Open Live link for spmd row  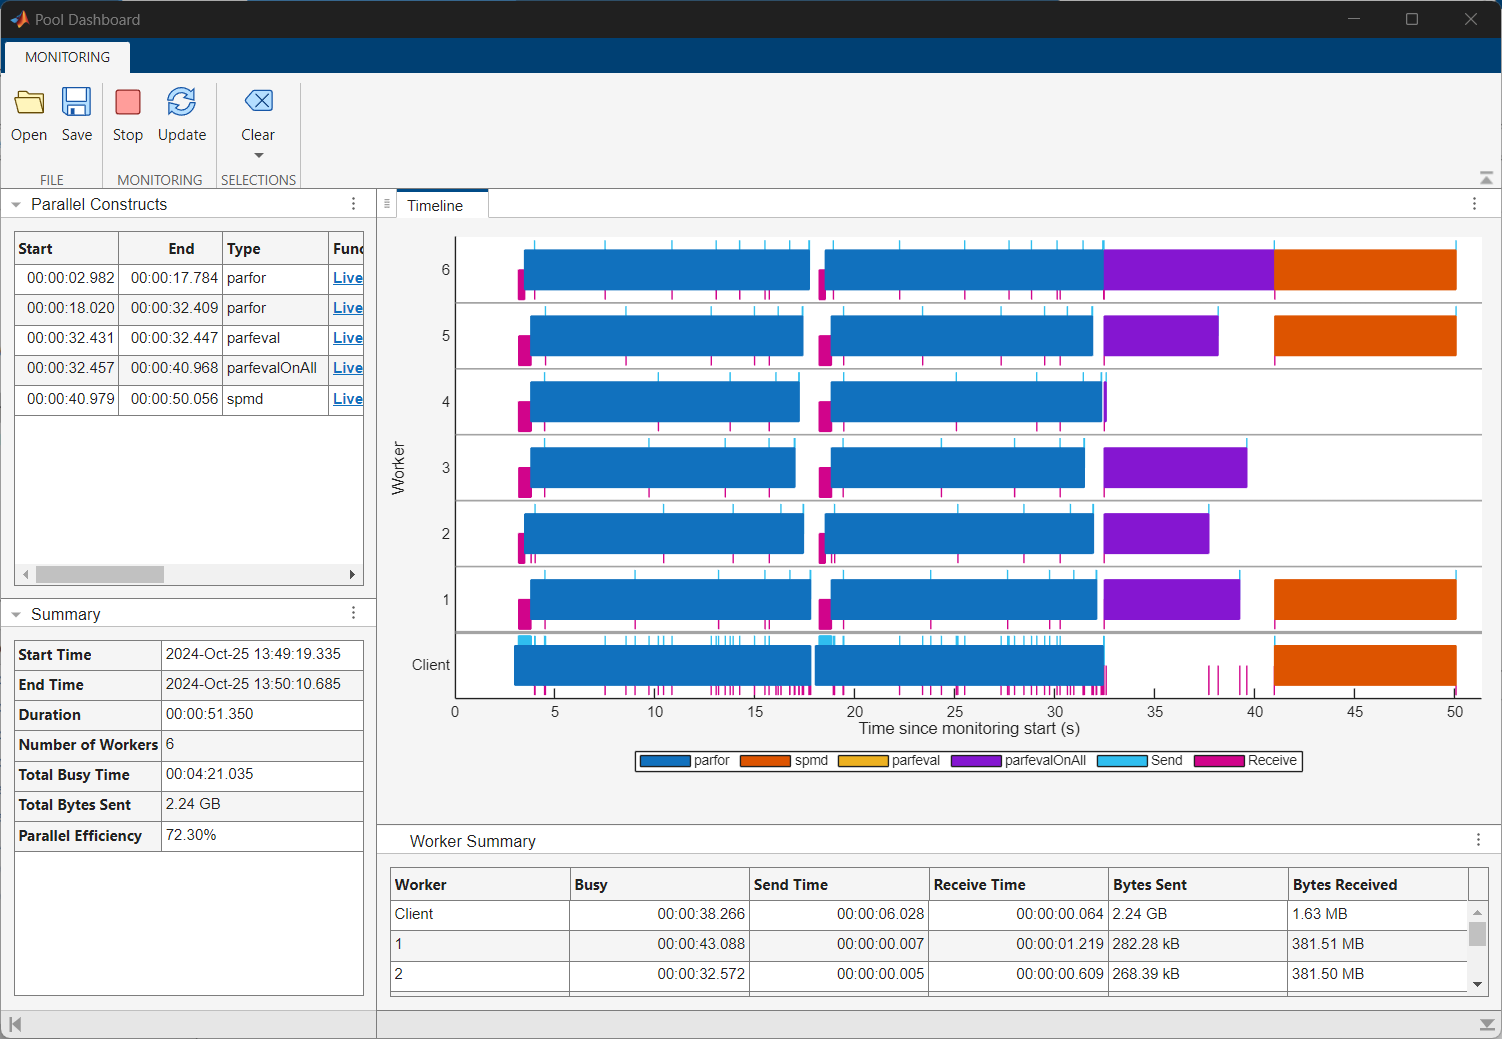click(347, 399)
